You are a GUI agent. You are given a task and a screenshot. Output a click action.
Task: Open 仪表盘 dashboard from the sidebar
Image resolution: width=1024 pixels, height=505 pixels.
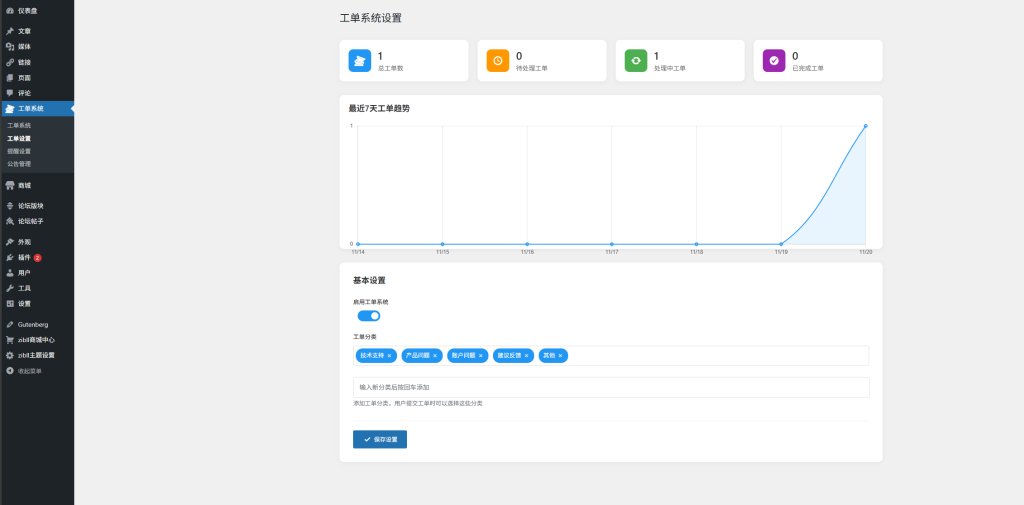(26, 10)
